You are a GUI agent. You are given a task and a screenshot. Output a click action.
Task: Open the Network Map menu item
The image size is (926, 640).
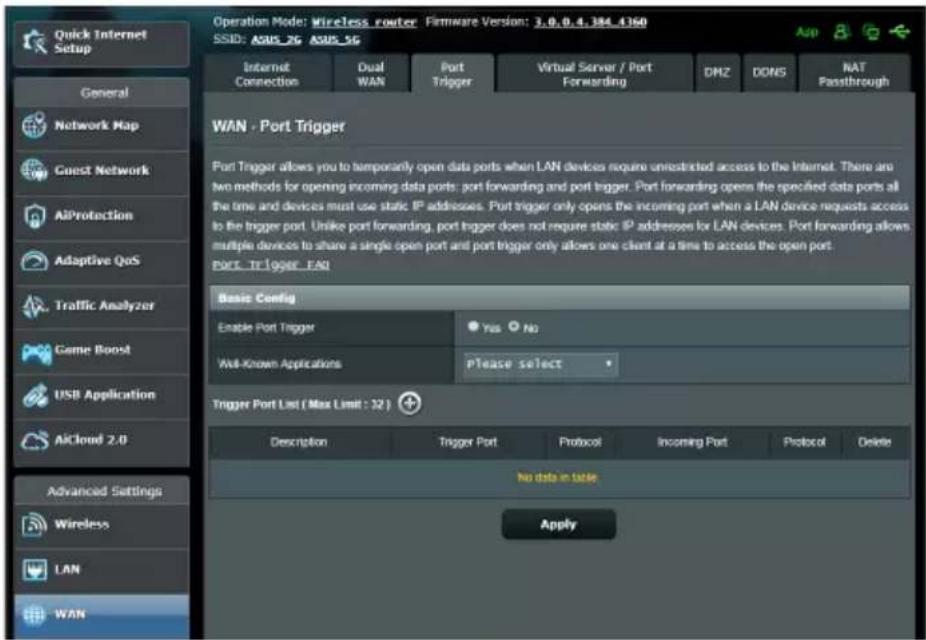(102, 126)
